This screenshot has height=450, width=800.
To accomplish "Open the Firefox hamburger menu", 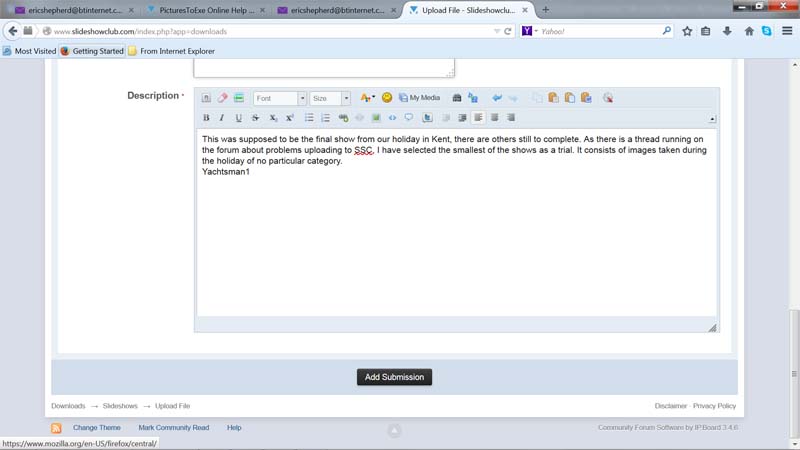I will coord(787,31).
